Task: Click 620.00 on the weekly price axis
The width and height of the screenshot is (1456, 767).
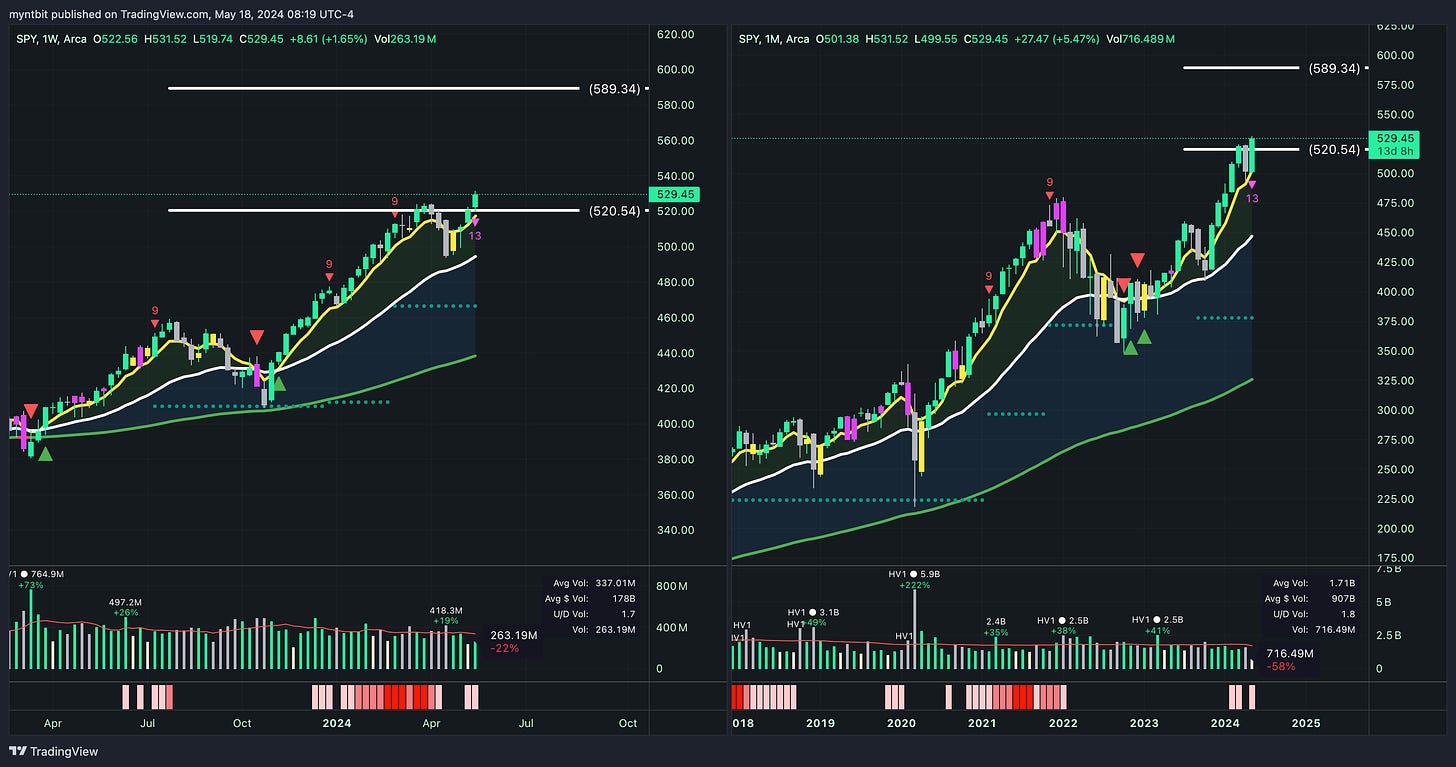Action: [x=675, y=34]
